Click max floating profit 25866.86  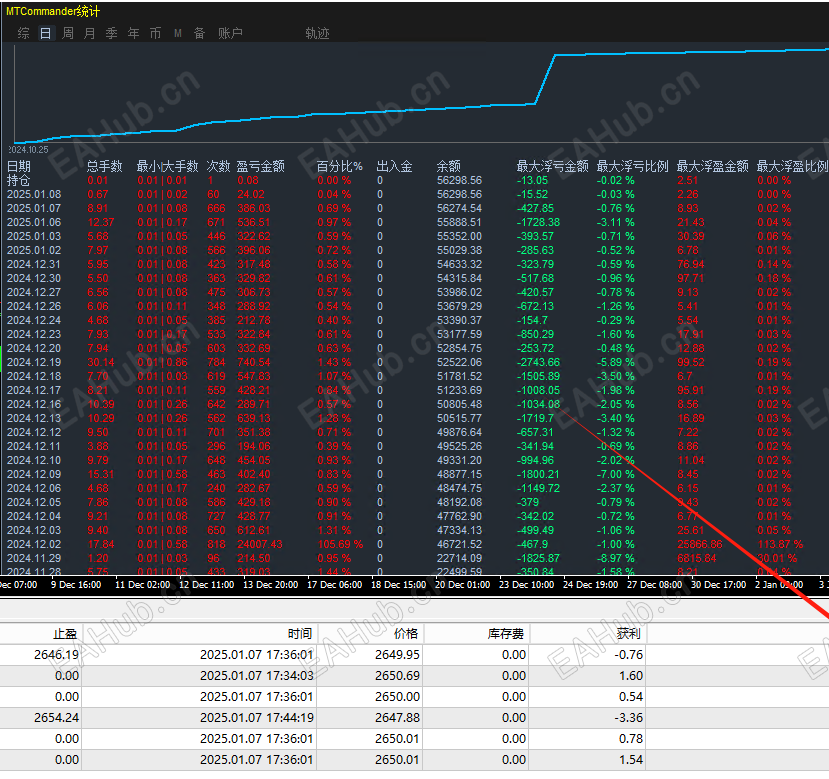(699, 544)
